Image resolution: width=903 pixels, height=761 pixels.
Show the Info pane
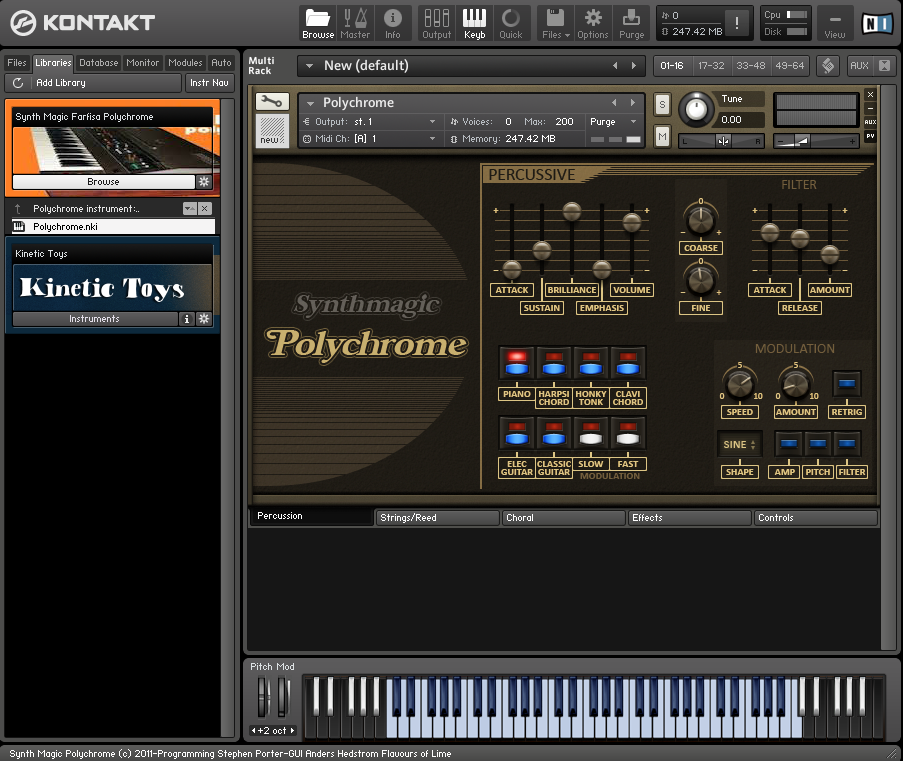[393, 24]
